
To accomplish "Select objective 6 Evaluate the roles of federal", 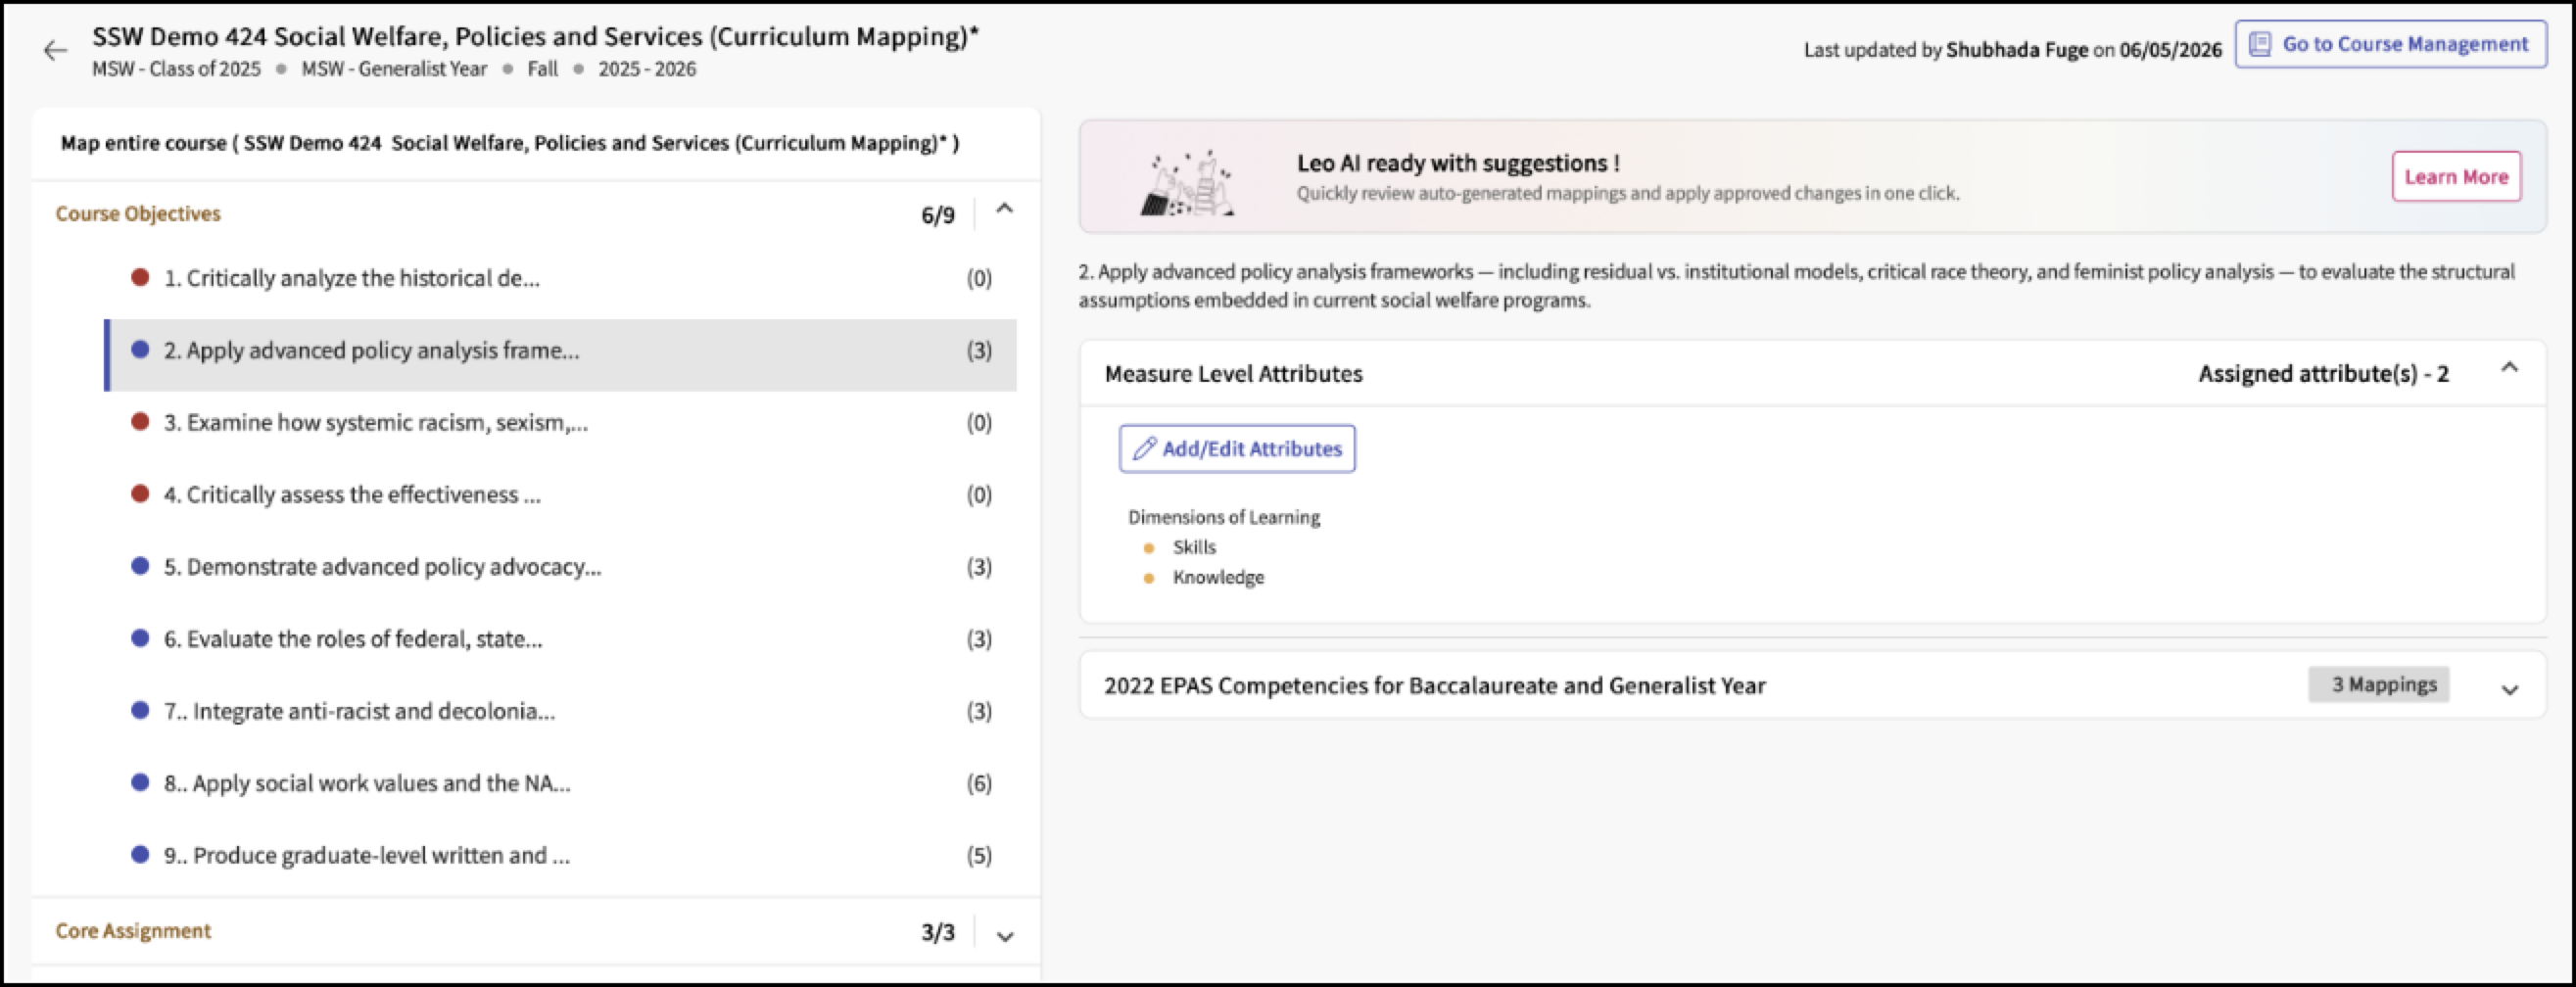I will point(560,639).
